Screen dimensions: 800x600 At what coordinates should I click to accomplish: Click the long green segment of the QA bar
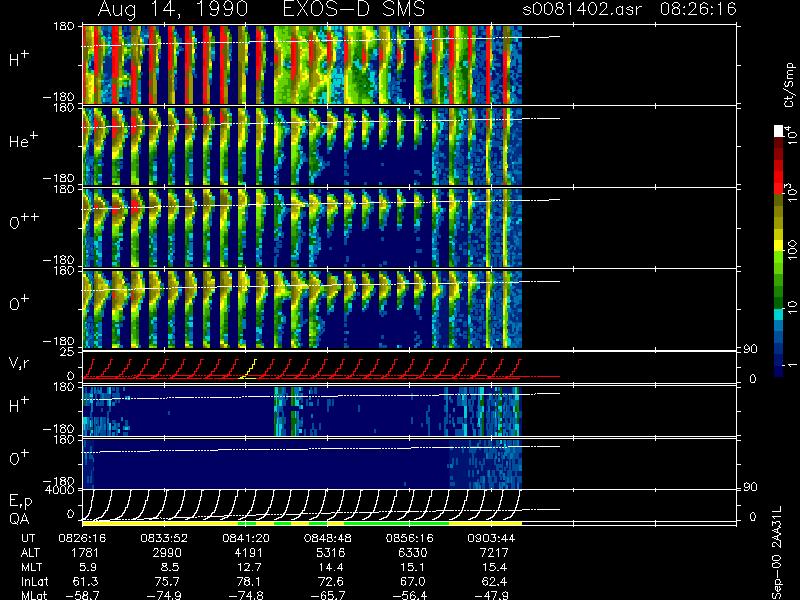[396, 523]
